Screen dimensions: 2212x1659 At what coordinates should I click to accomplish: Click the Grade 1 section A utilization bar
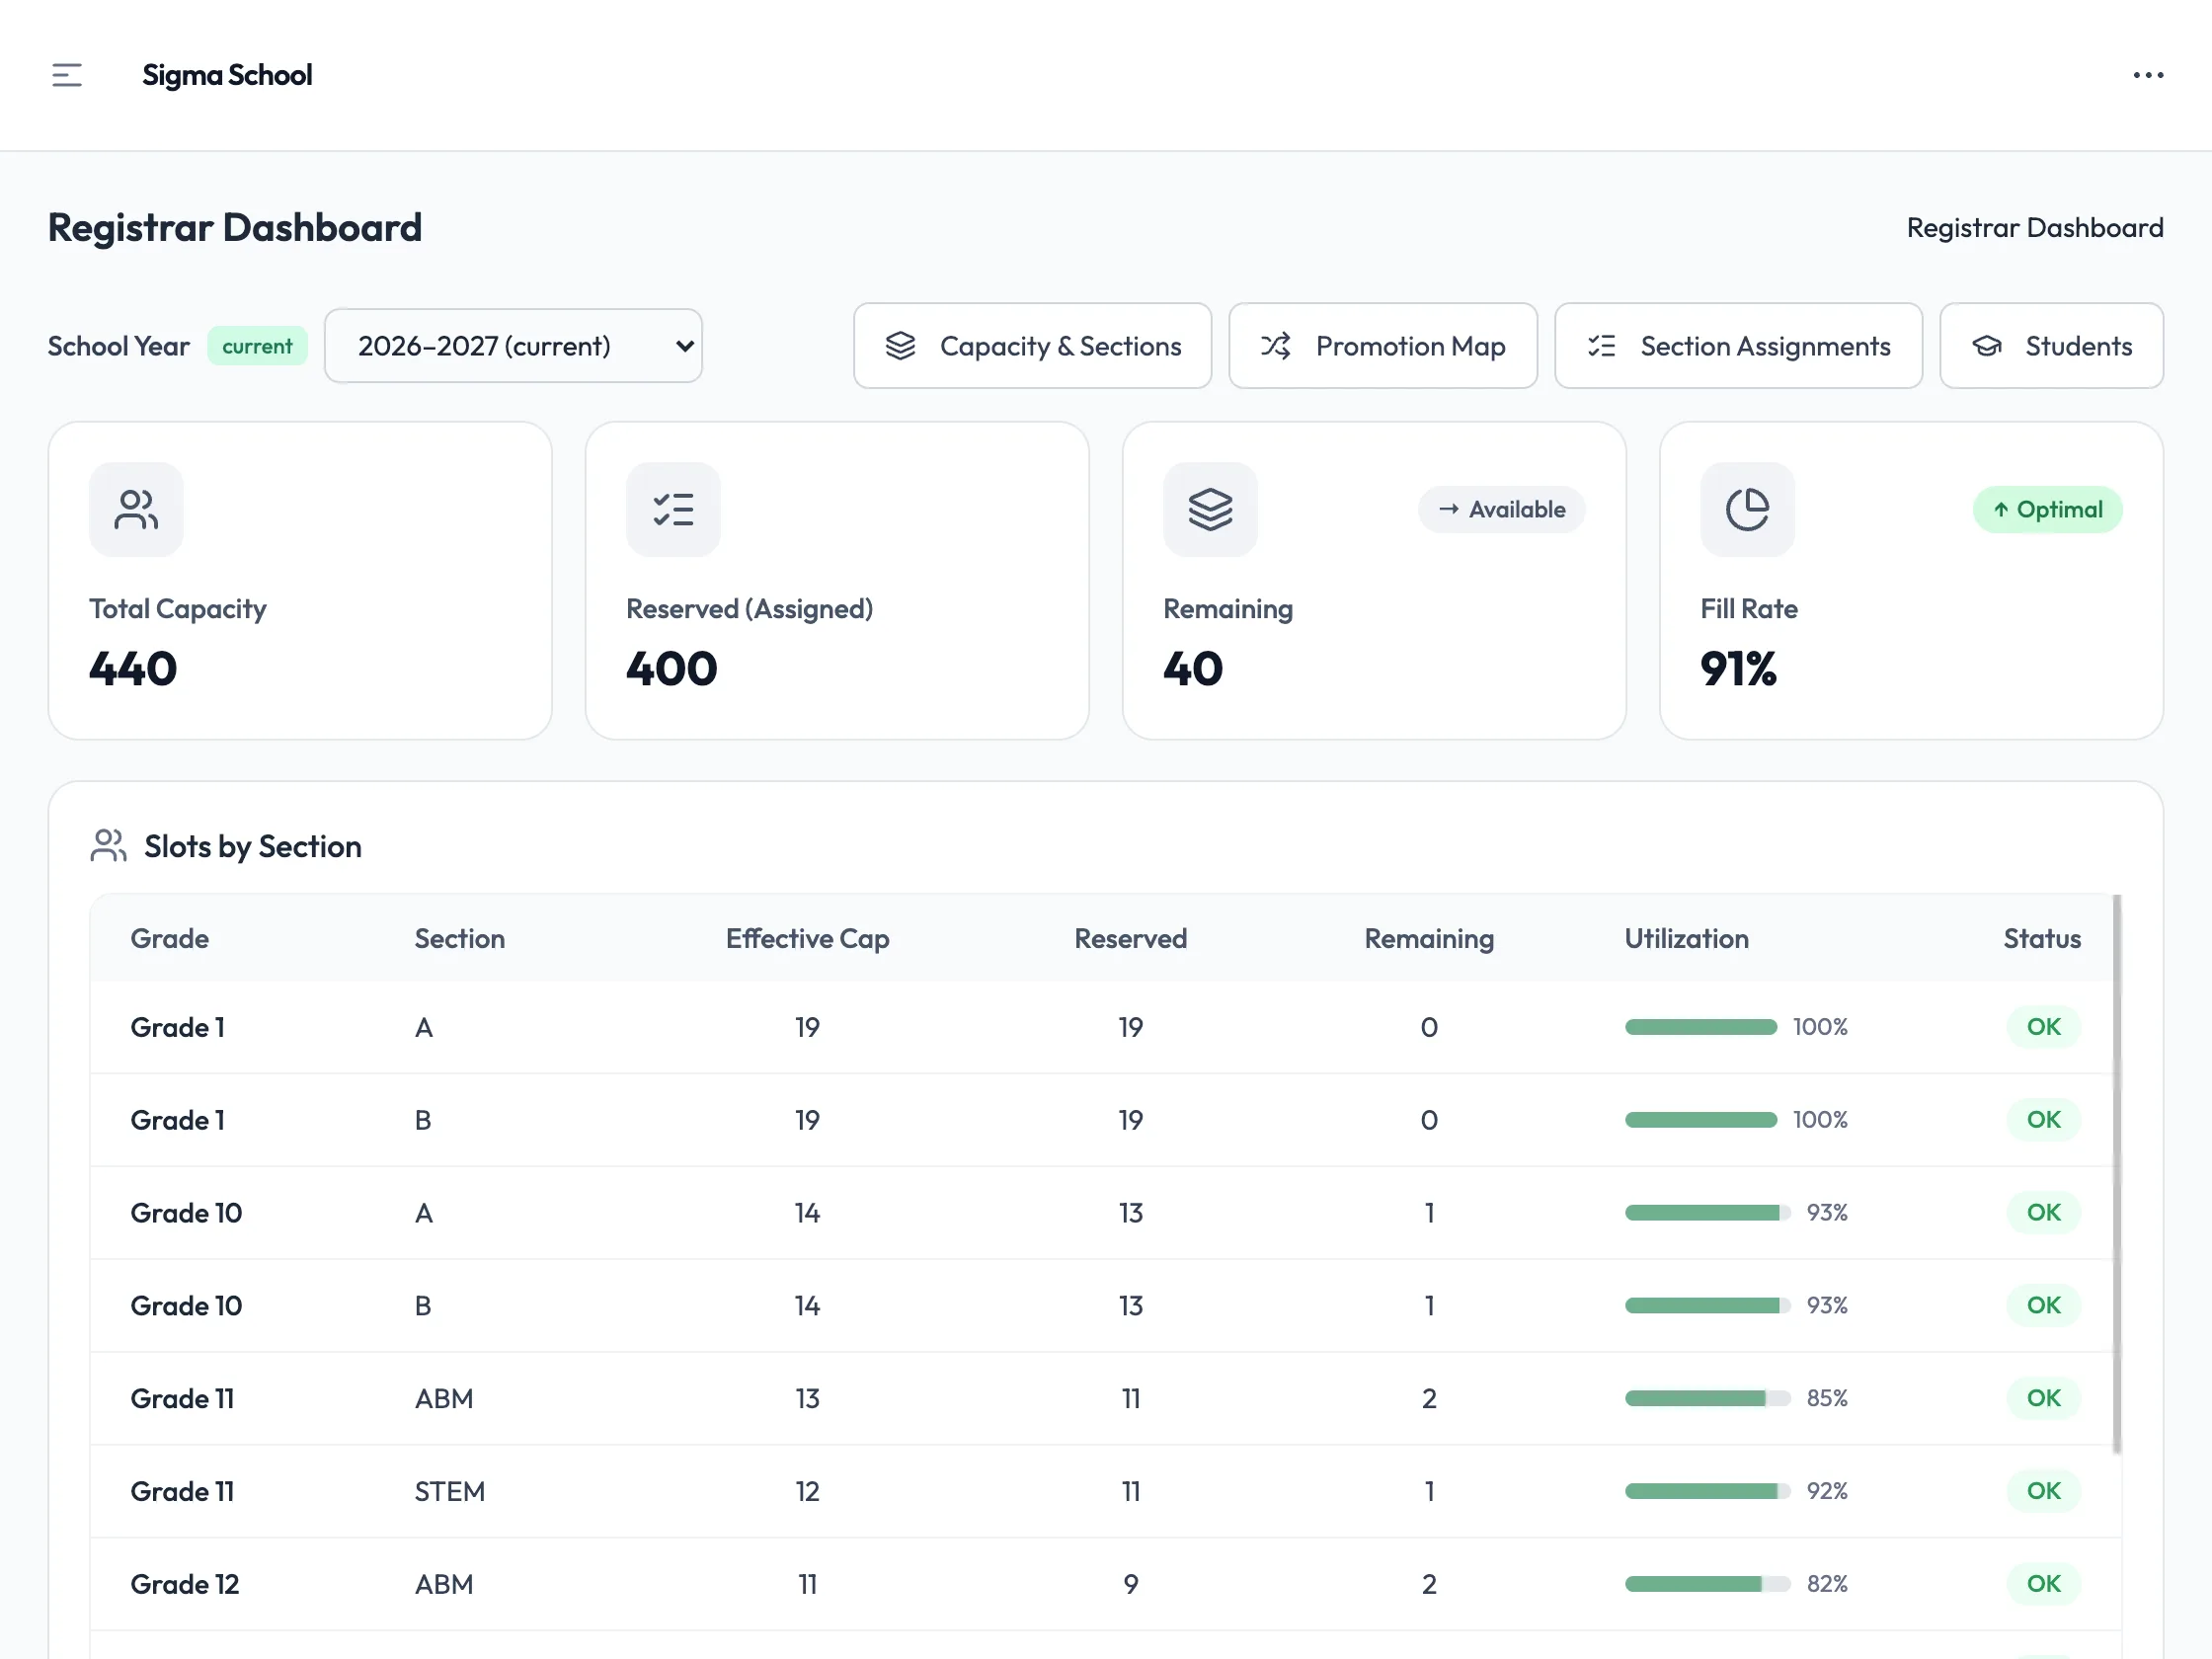pos(1700,1027)
